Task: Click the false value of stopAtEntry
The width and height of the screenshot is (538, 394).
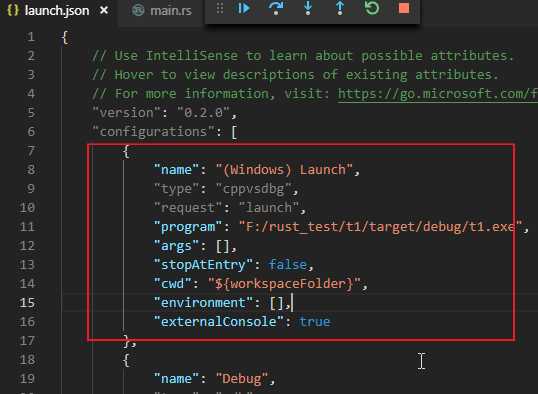Action: coord(288,265)
